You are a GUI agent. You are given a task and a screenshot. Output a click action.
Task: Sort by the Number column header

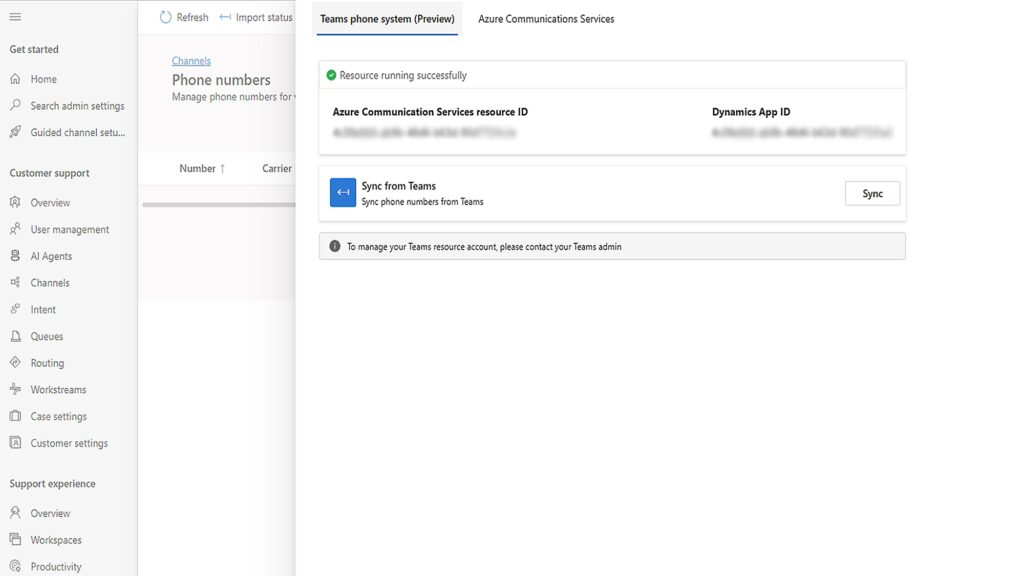pos(202,169)
